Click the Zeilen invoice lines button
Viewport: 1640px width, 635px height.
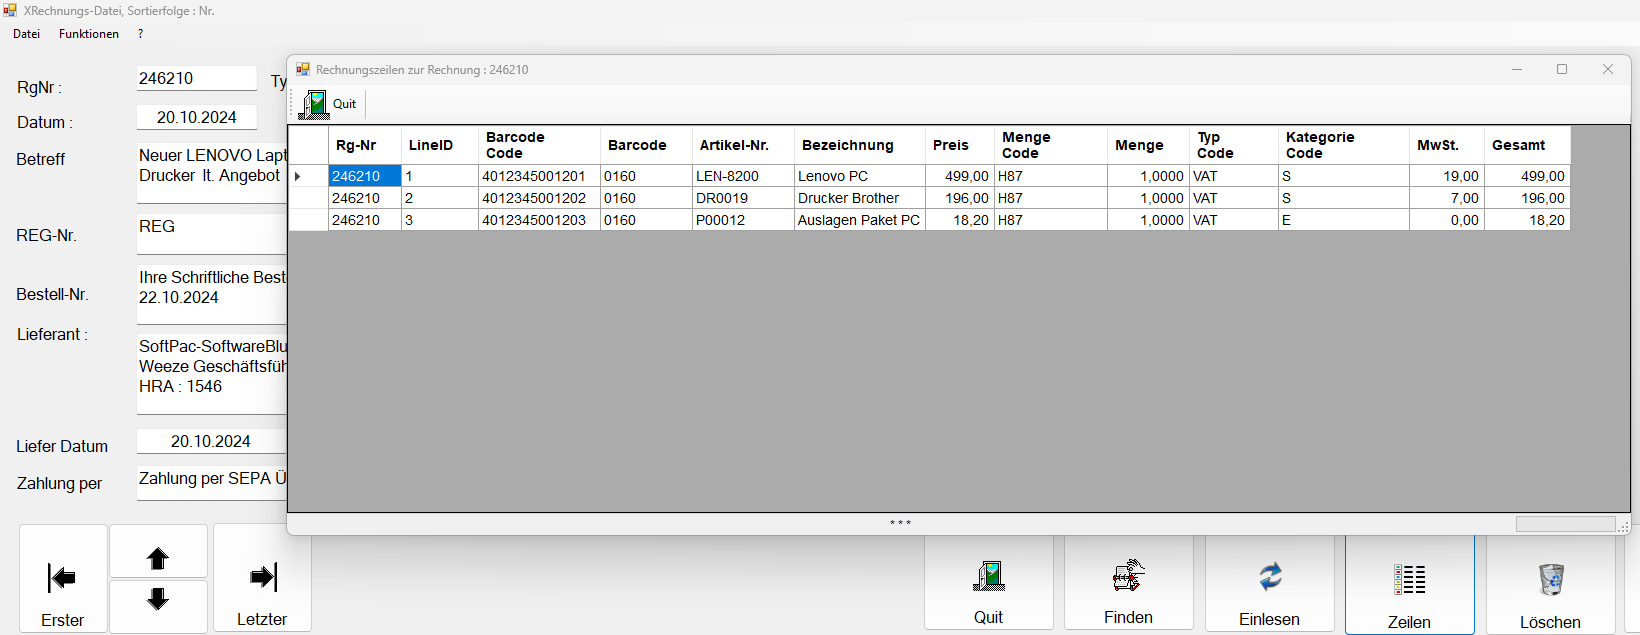pos(1409,585)
